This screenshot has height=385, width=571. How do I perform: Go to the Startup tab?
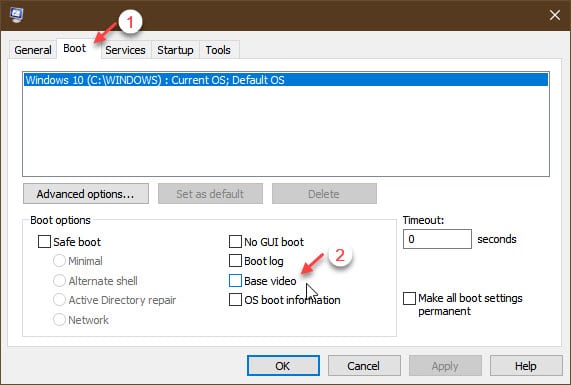coord(175,50)
